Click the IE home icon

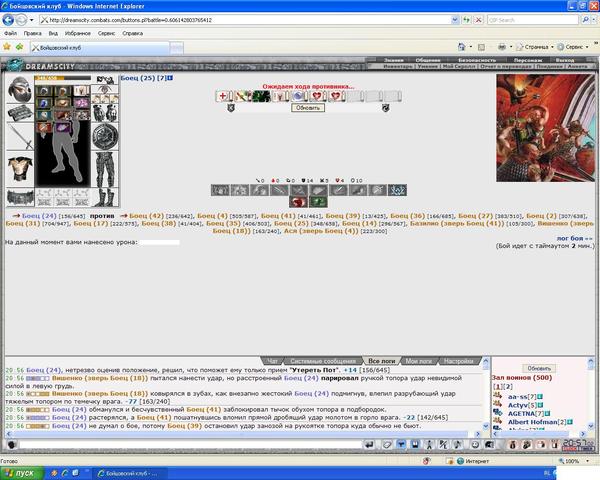point(461,47)
